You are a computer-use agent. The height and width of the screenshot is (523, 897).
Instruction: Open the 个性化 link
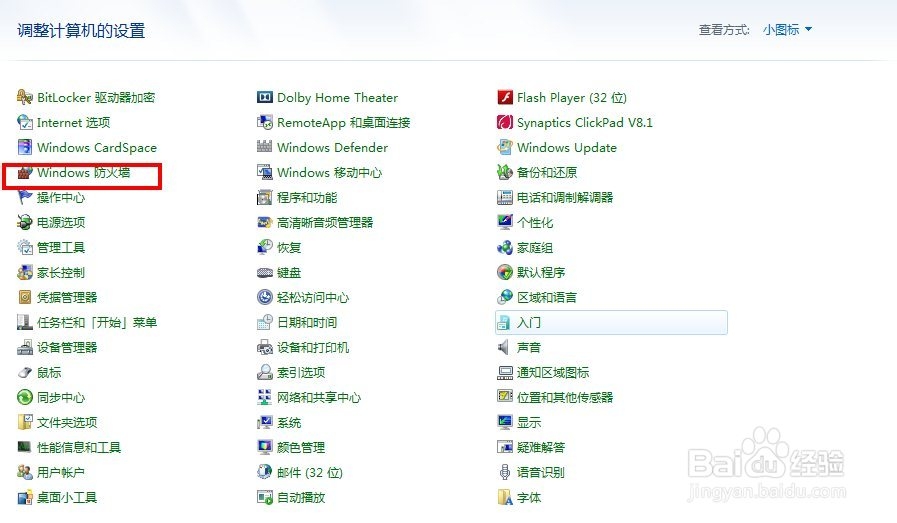pyautogui.click(x=535, y=223)
